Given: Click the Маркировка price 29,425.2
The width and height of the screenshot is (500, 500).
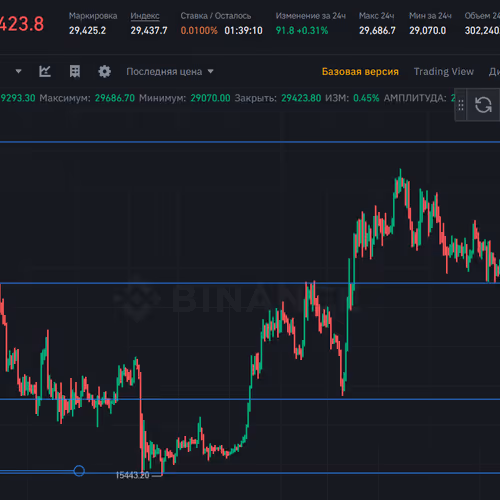Looking at the screenshot, I should (87, 31).
